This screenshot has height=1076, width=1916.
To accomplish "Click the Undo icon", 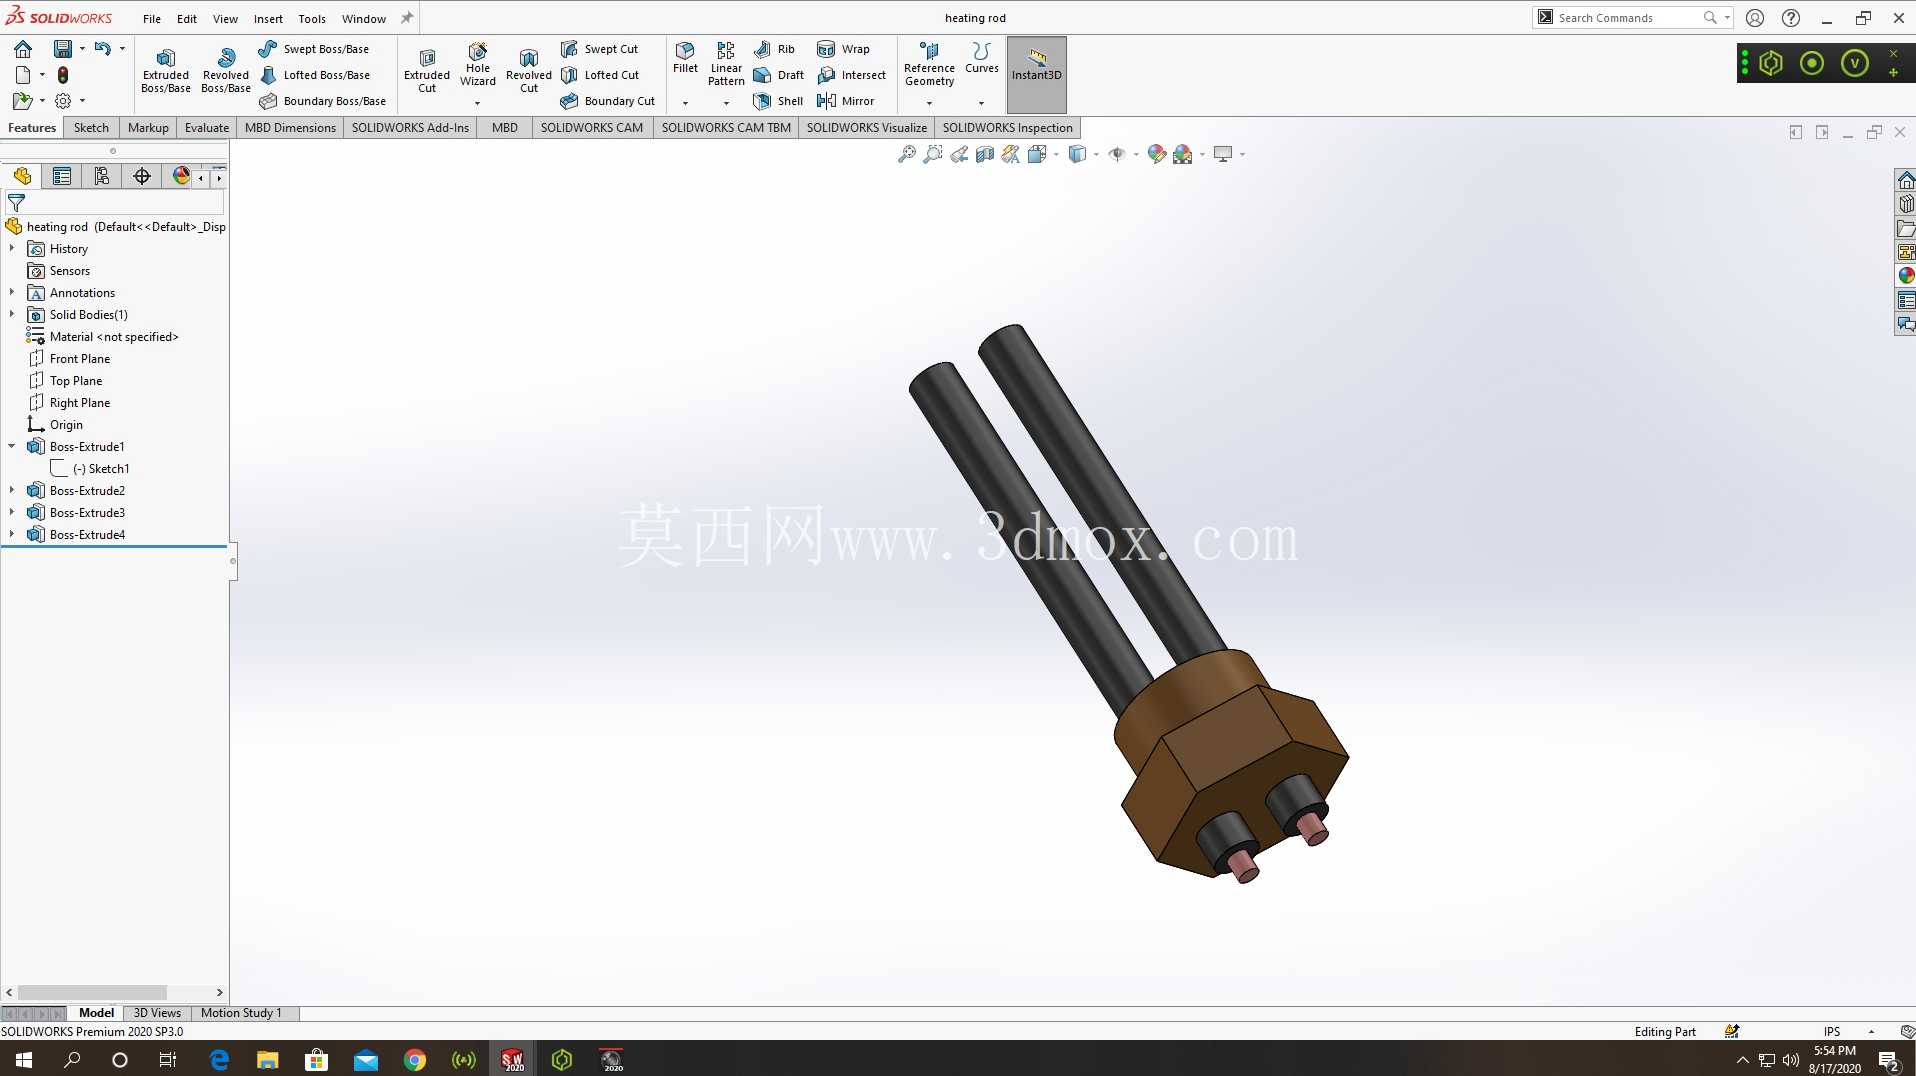I will [x=103, y=48].
